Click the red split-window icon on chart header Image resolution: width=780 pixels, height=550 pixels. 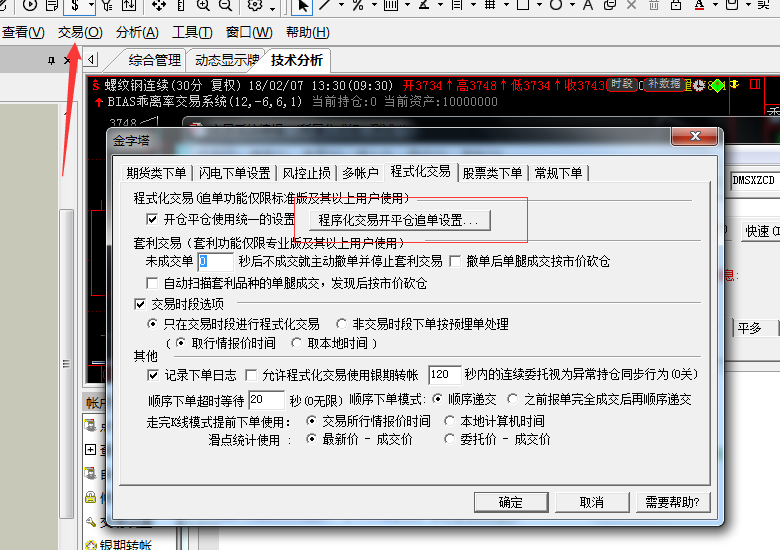[755, 84]
